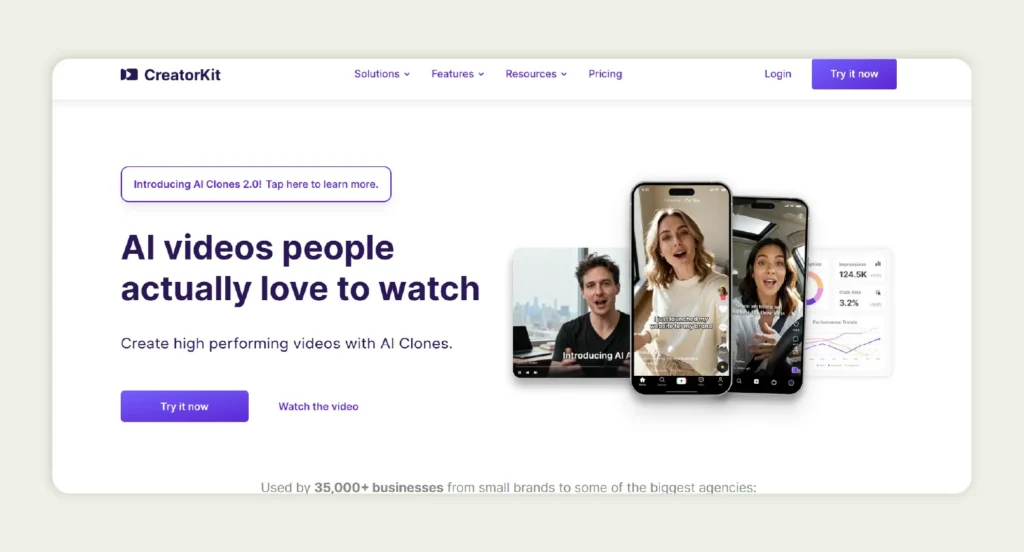This screenshot has width=1024, height=552.
Task: Select the man's landscape video thumbnail
Action: [571, 312]
